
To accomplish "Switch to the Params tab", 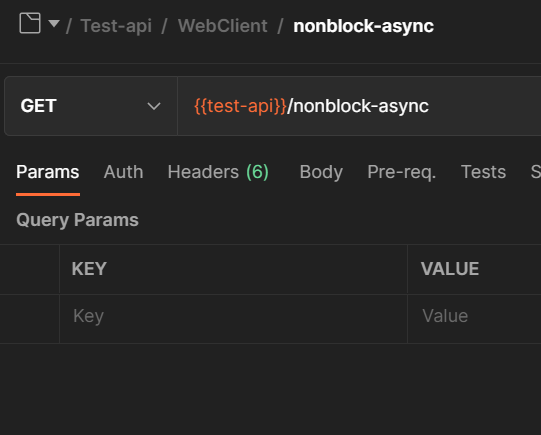I will click(48, 172).
